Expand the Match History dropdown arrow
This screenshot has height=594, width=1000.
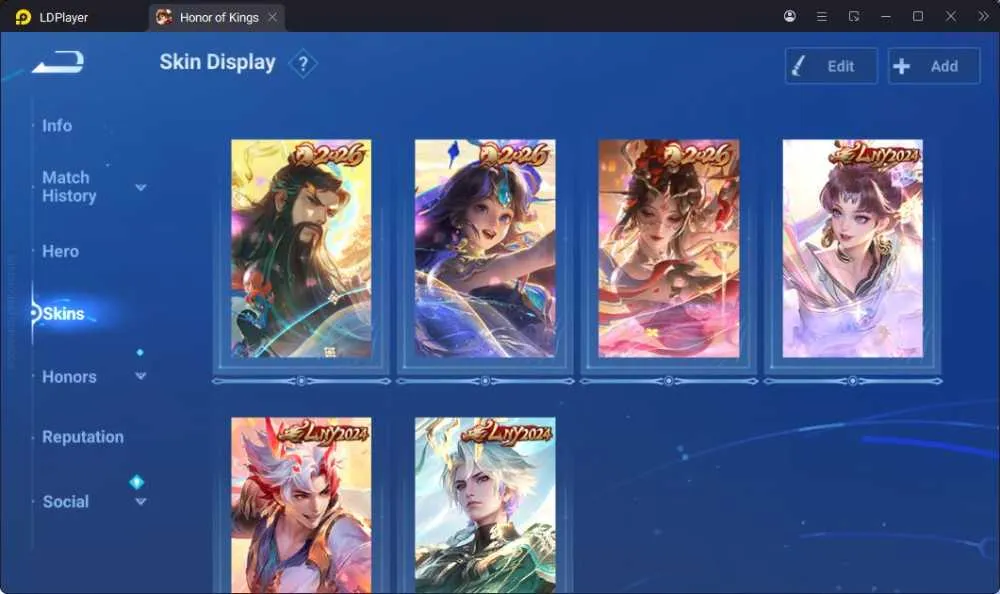tap(141, 187)
